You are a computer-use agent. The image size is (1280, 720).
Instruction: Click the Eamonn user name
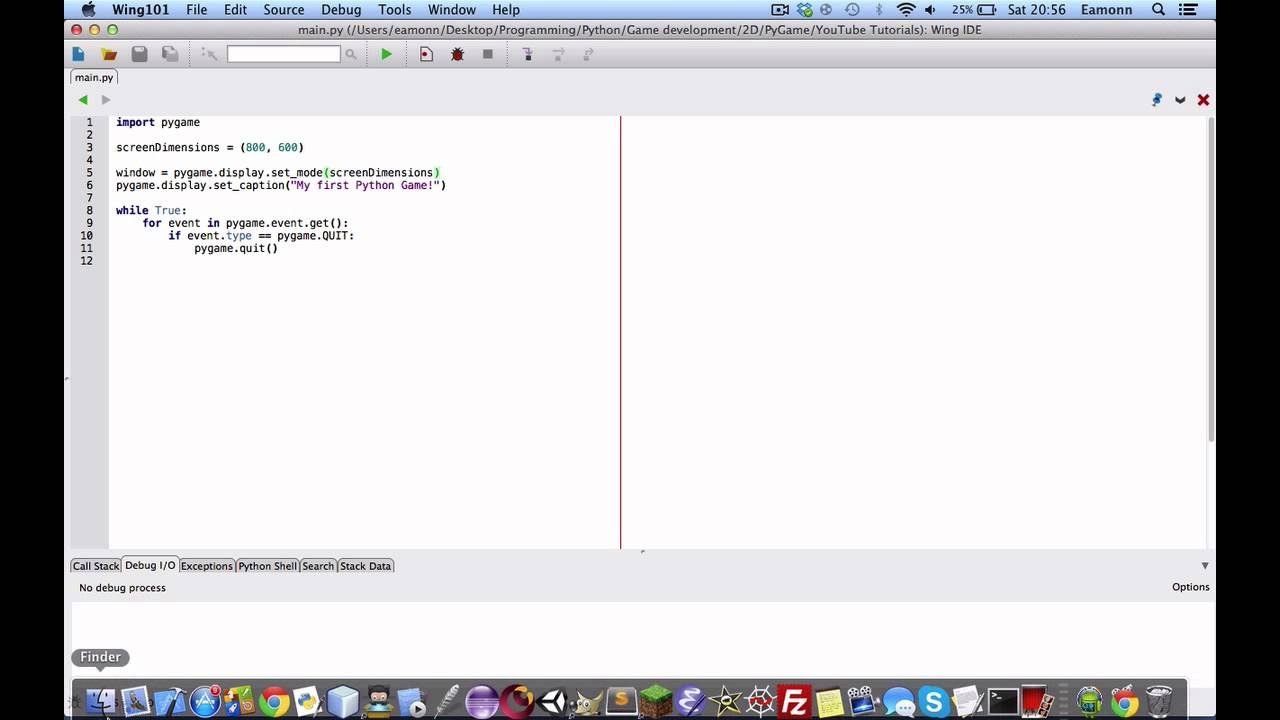click(1106, 9)
